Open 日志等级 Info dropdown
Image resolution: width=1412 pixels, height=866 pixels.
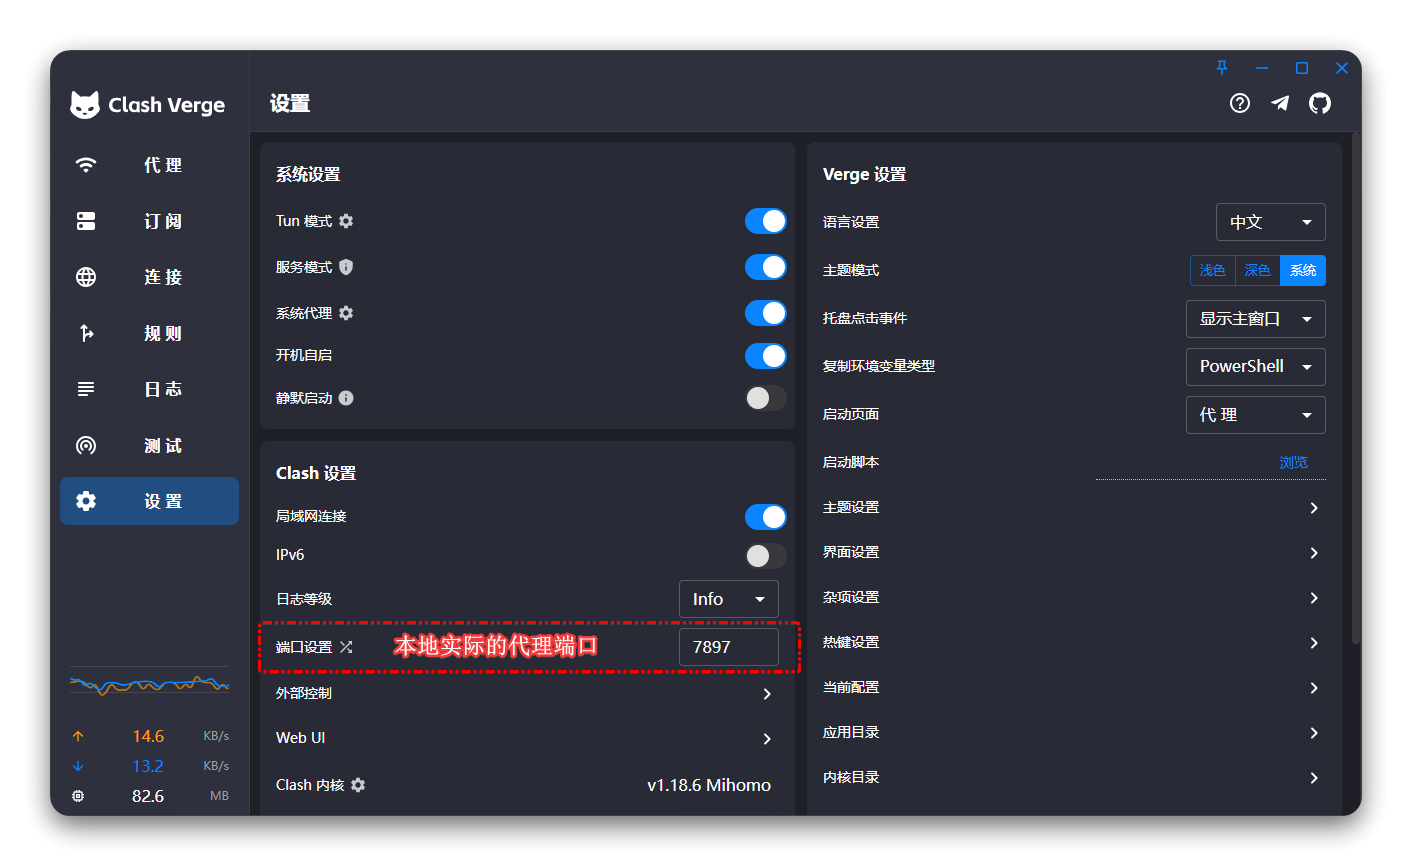pos(729,599)
